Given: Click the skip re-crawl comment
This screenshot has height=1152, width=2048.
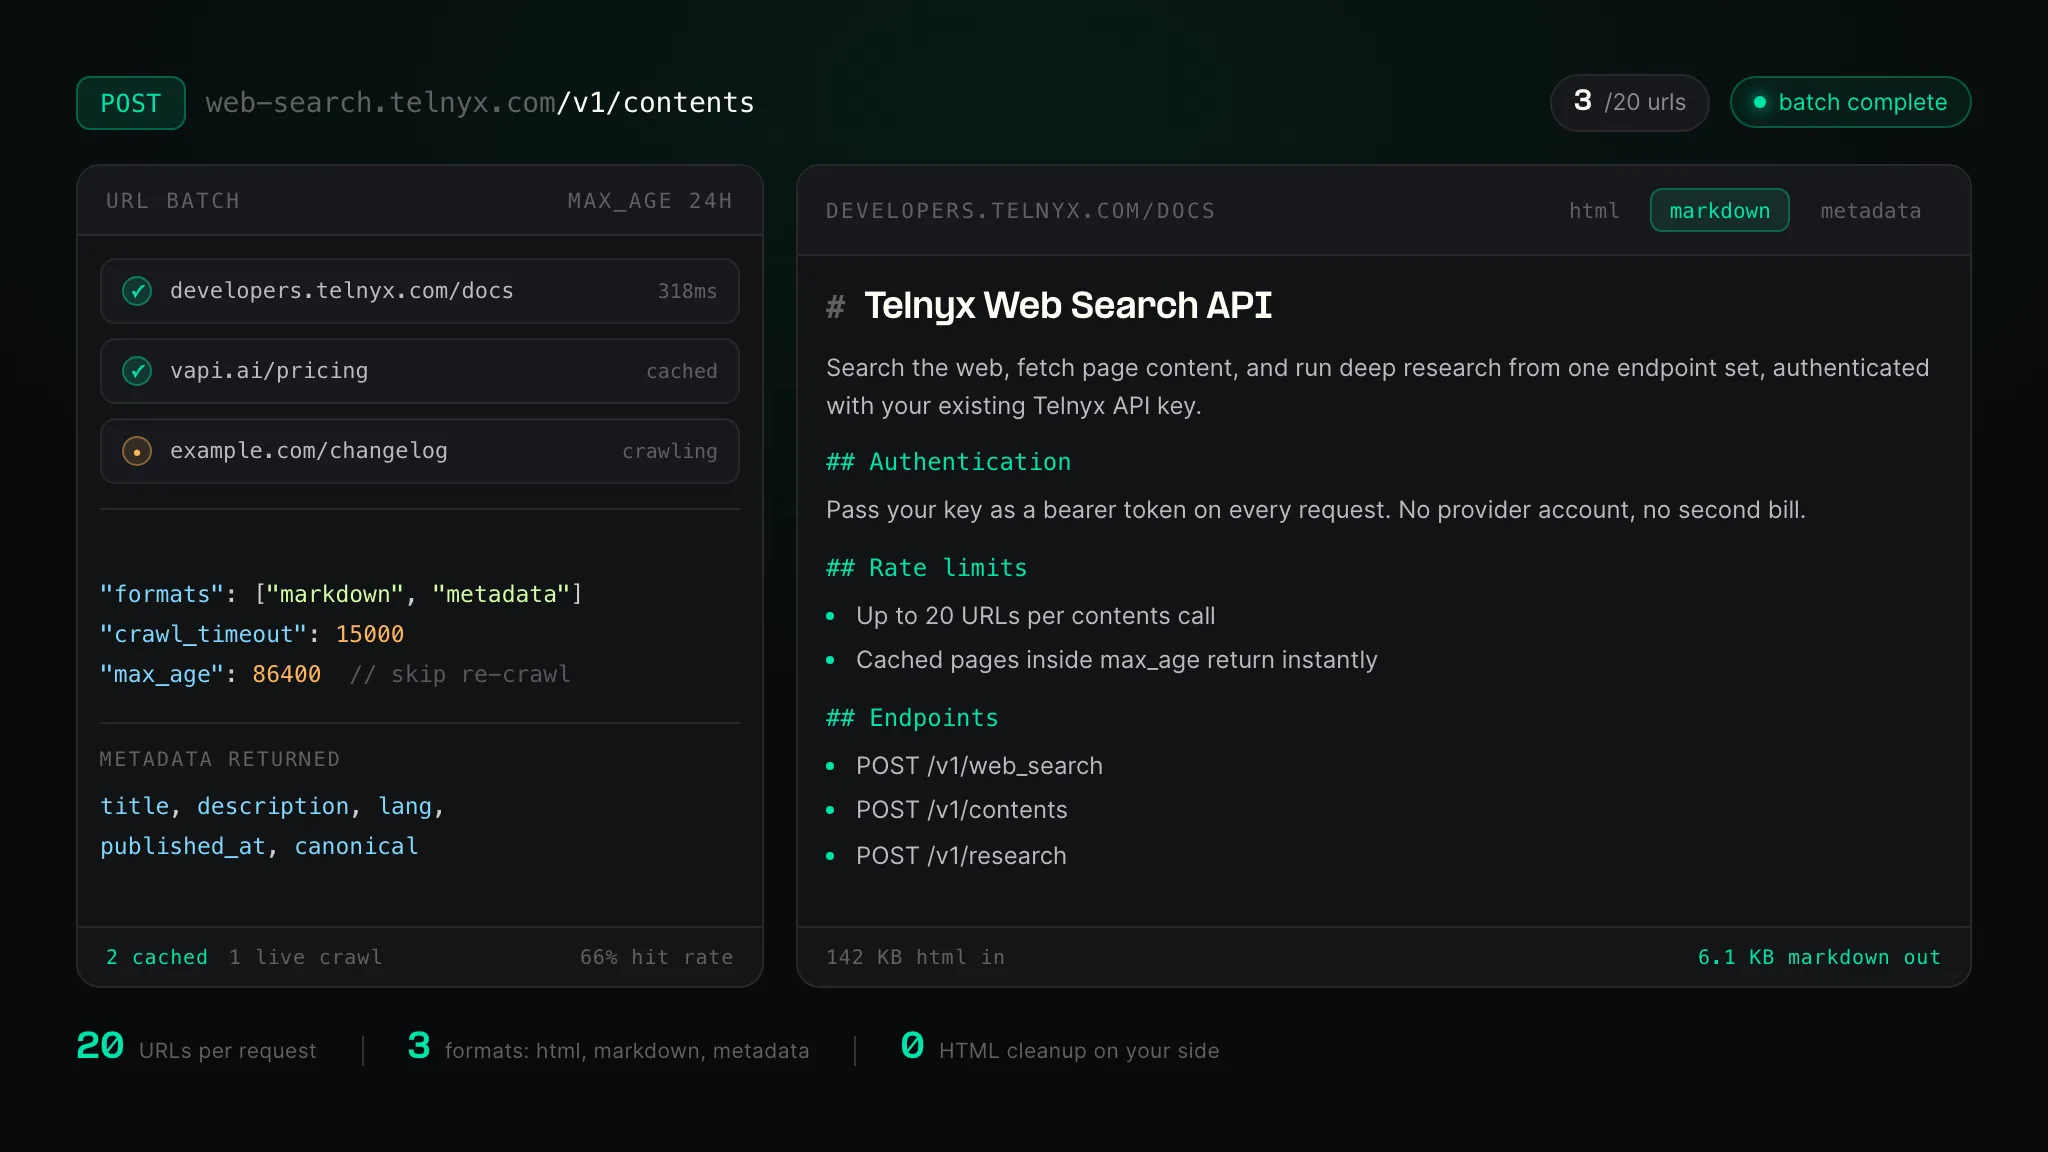Looking at the screenshot, I should tap(460, 674).
